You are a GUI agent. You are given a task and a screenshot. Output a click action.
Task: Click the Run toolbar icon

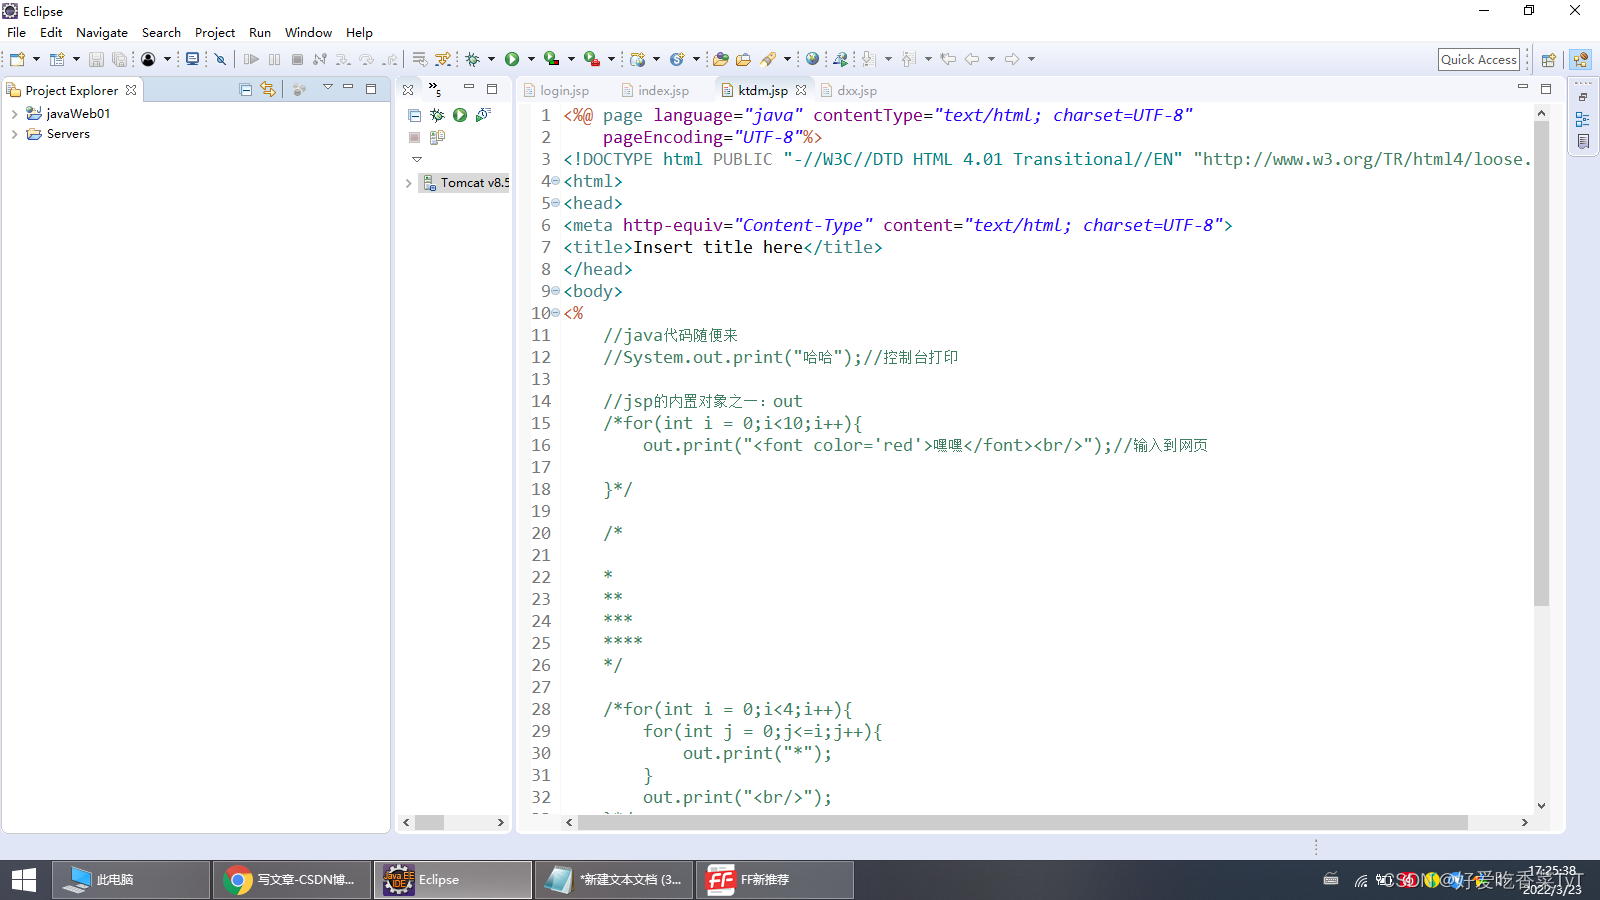pos(513,59)
